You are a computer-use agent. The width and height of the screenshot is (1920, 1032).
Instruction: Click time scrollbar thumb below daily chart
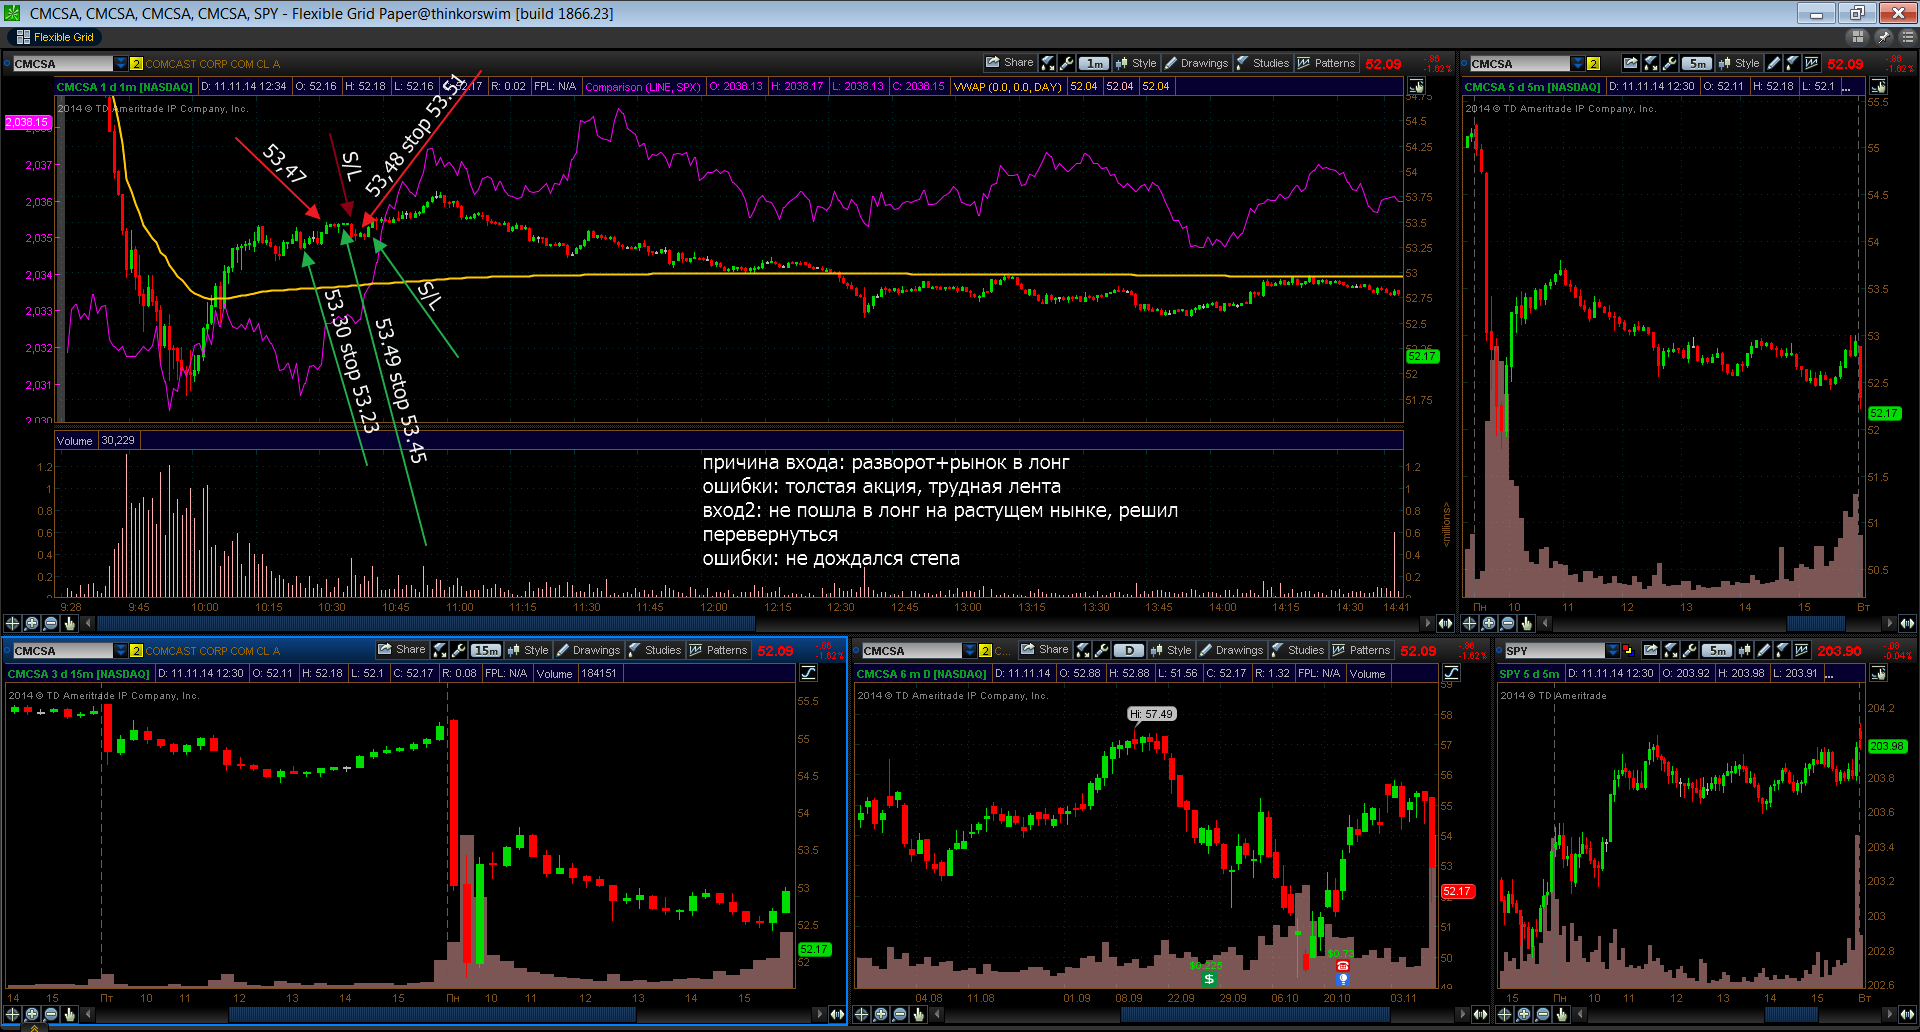(x=1255, y=1014)
